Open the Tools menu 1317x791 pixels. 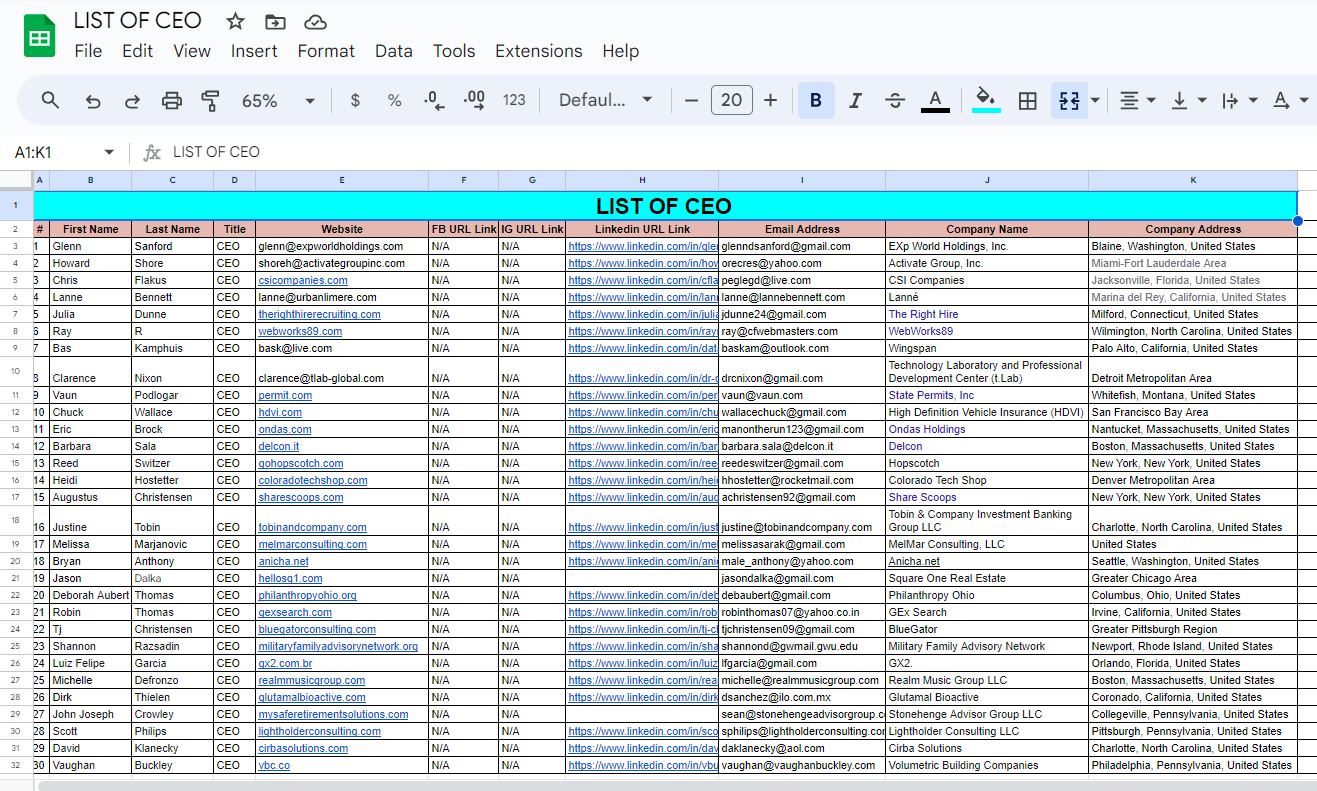pos(454,51)
